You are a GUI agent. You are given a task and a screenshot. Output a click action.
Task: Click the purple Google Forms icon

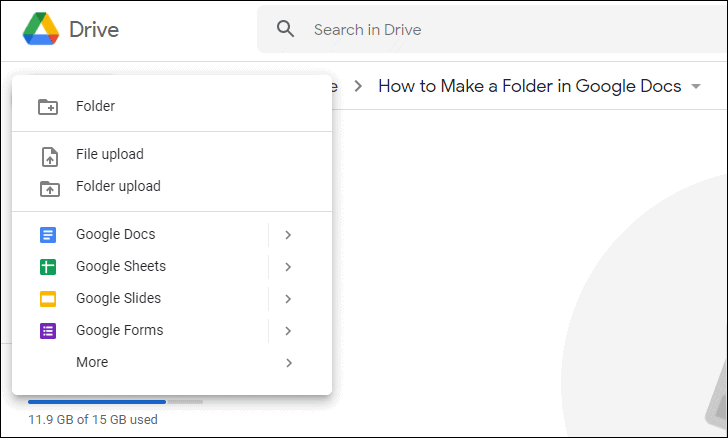tap(48, 331)
